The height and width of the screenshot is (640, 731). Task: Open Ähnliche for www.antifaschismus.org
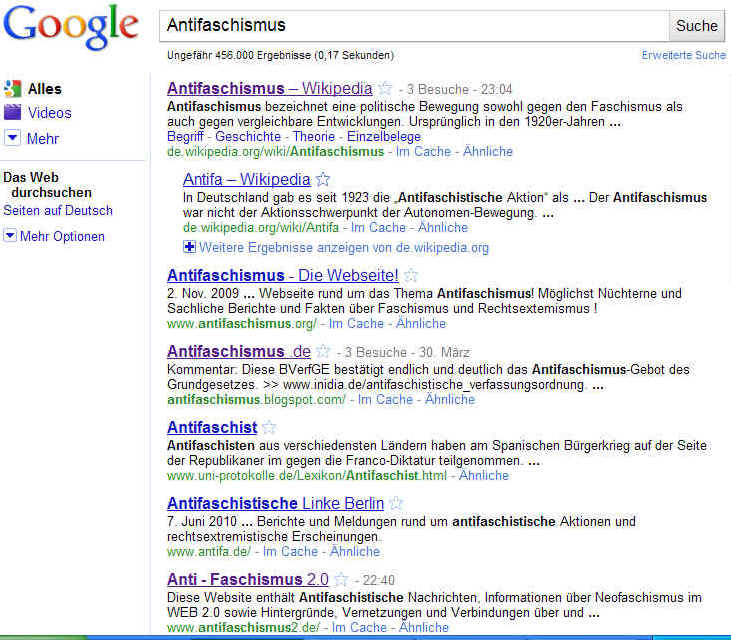(421, 323)
